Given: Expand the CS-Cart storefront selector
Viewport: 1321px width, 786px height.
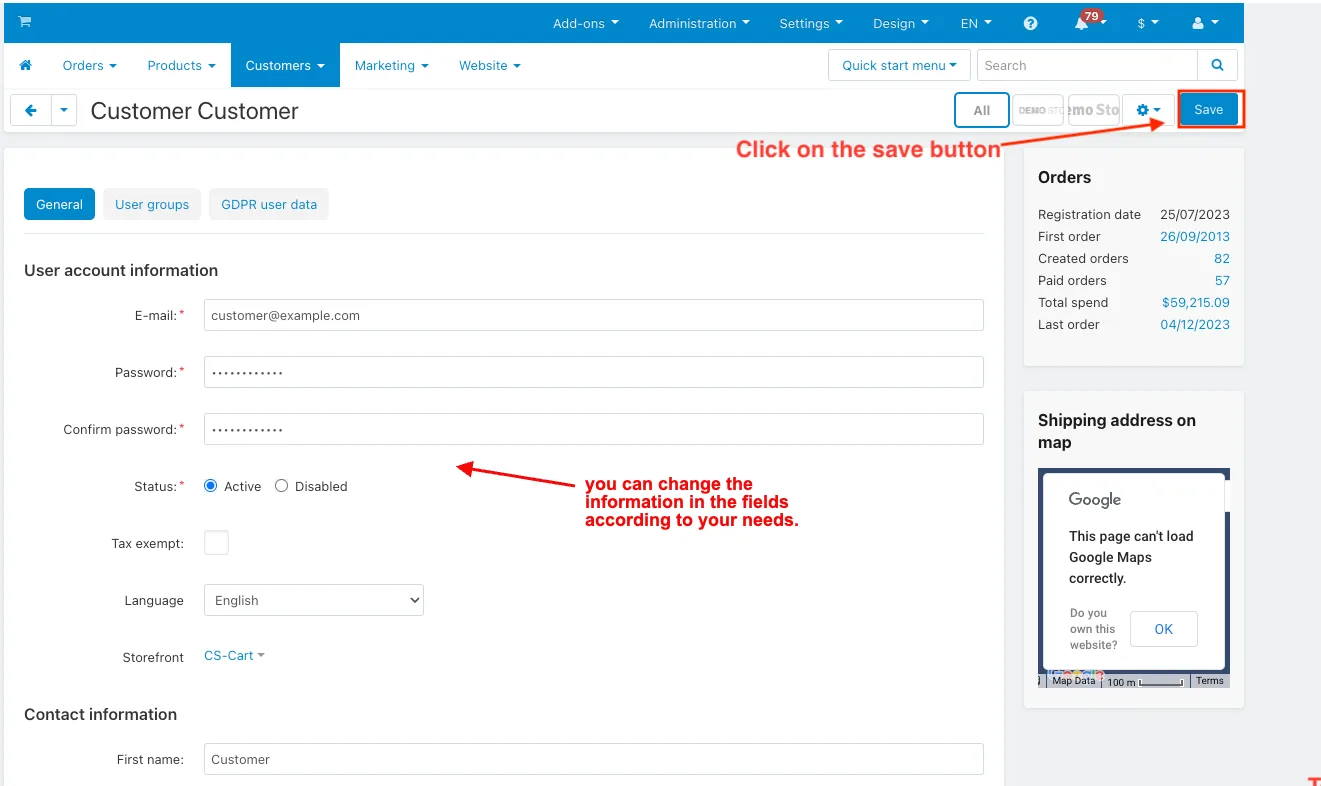Looking at the screenshot, I should pyautogui.click(x=234, y=656).
